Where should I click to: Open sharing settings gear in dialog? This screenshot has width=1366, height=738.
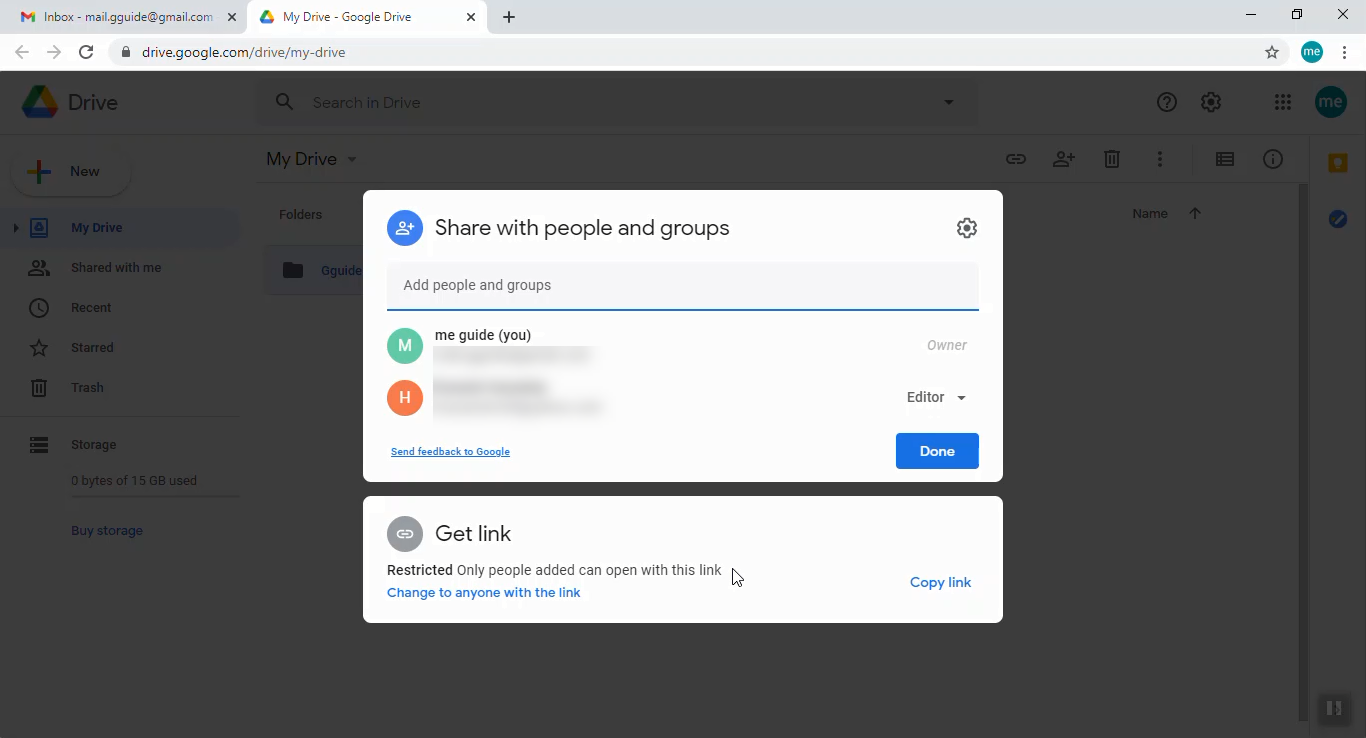966,227
